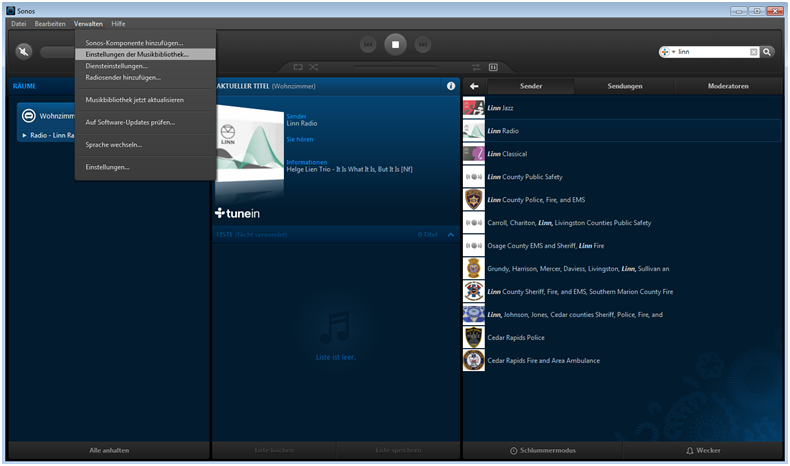Collapse the queue list with chevron
The image size is (790, 466).
pyautogui.click(x=451, y=235)
